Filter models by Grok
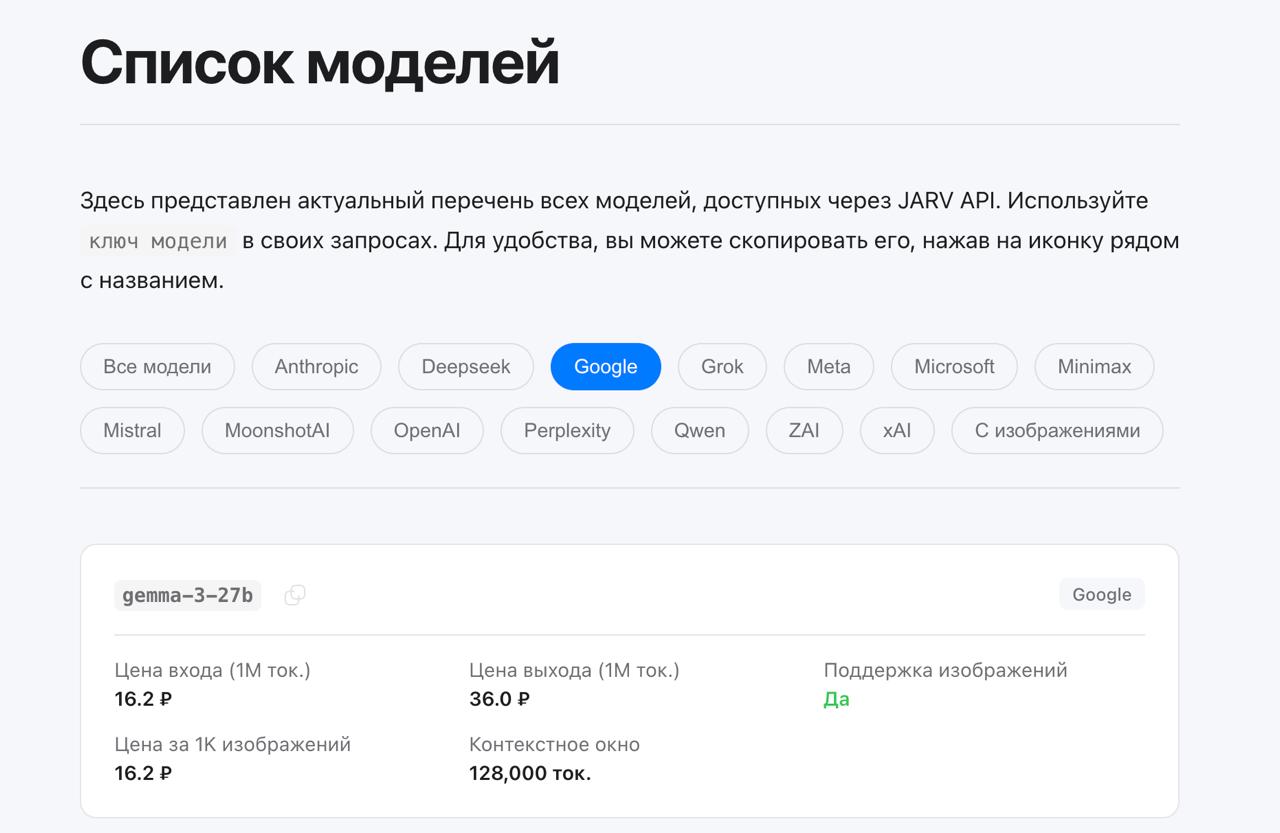This screenshot has height=833, width=1280. coord(722,366)
